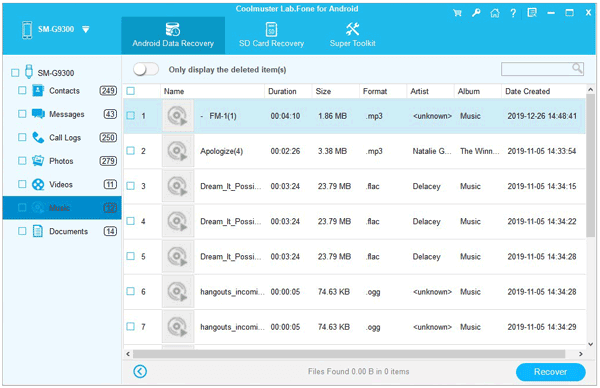Click Files Found status text
600x388 pixels.
pos(359,372)
